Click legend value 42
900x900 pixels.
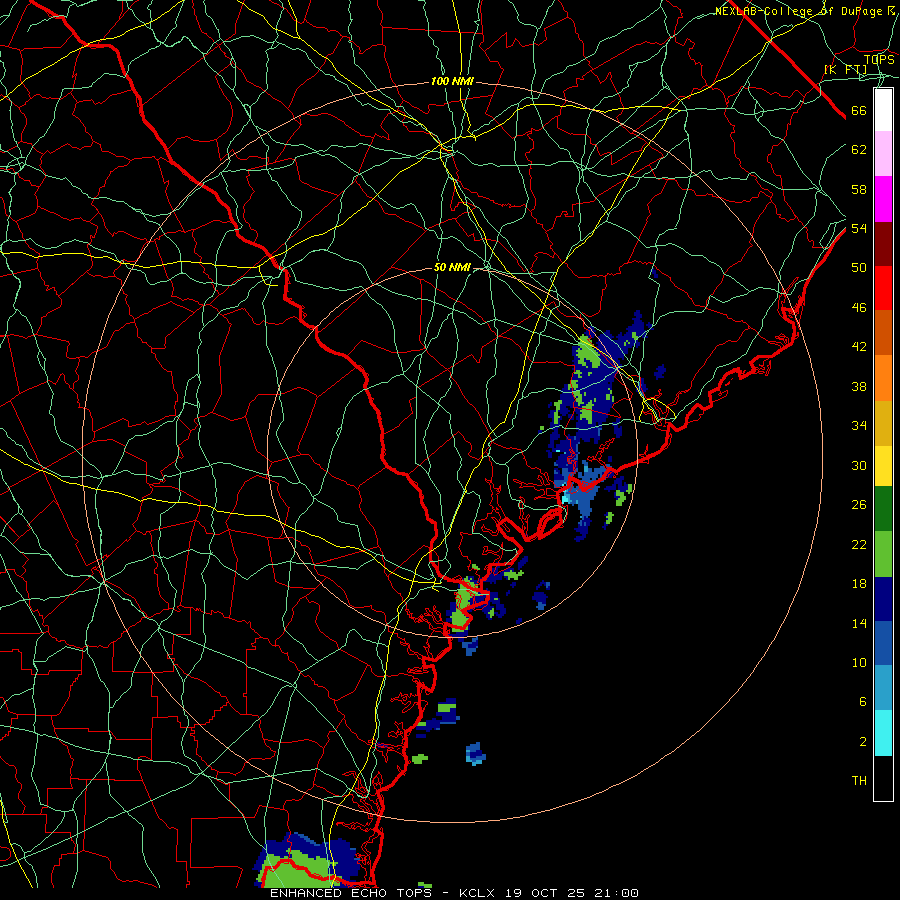click(x=859, y=347)
